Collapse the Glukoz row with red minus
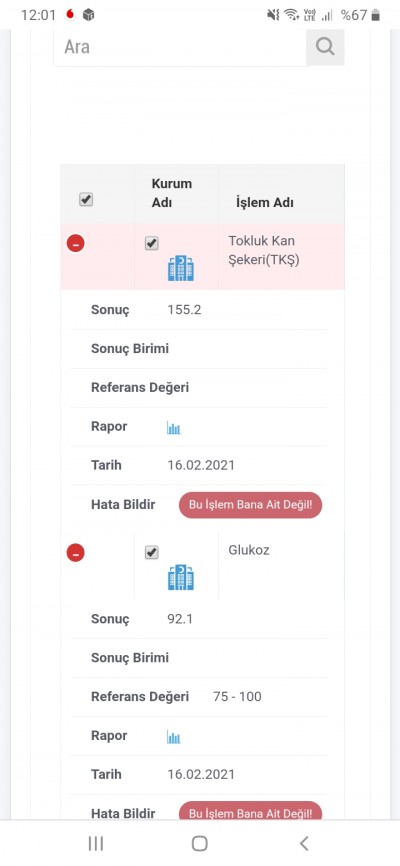 point(76,552)
